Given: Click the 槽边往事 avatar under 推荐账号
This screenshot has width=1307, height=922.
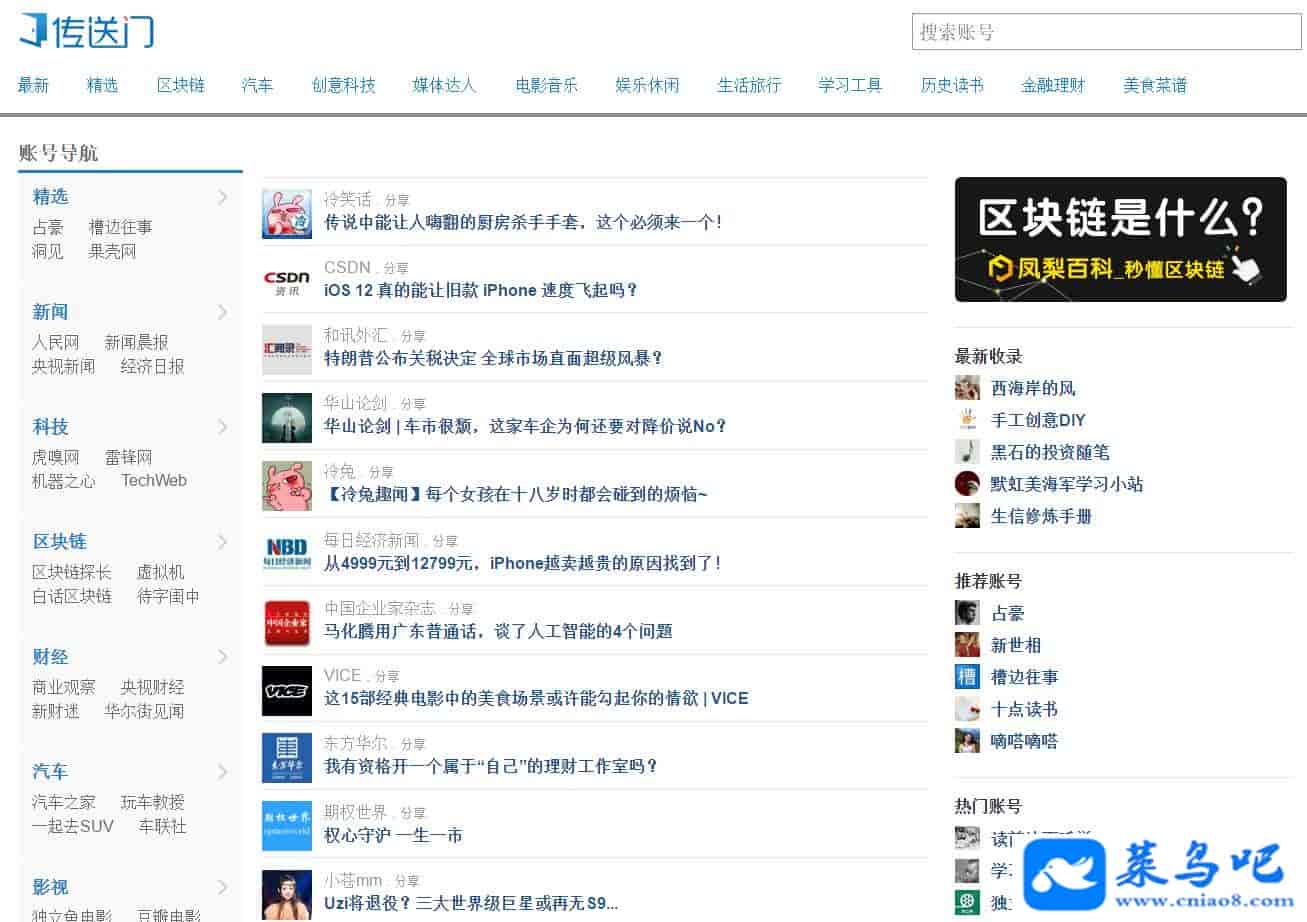Looking at the screenshot, I should (967, 677).
